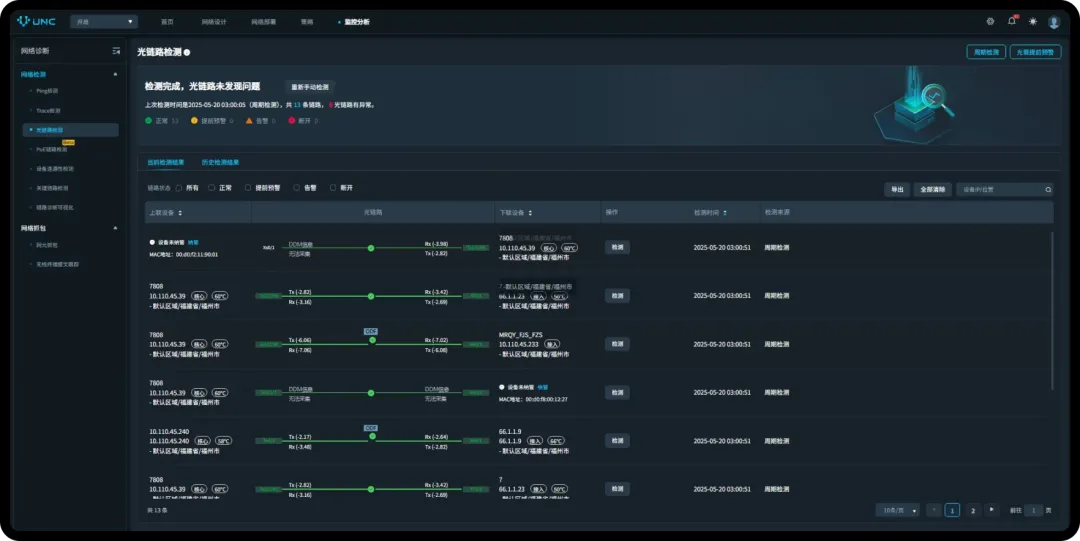The height and width of the screenshot is (541, 1080).
Task: Click the 重新手动检测 button
Action: tap(310, 87)
